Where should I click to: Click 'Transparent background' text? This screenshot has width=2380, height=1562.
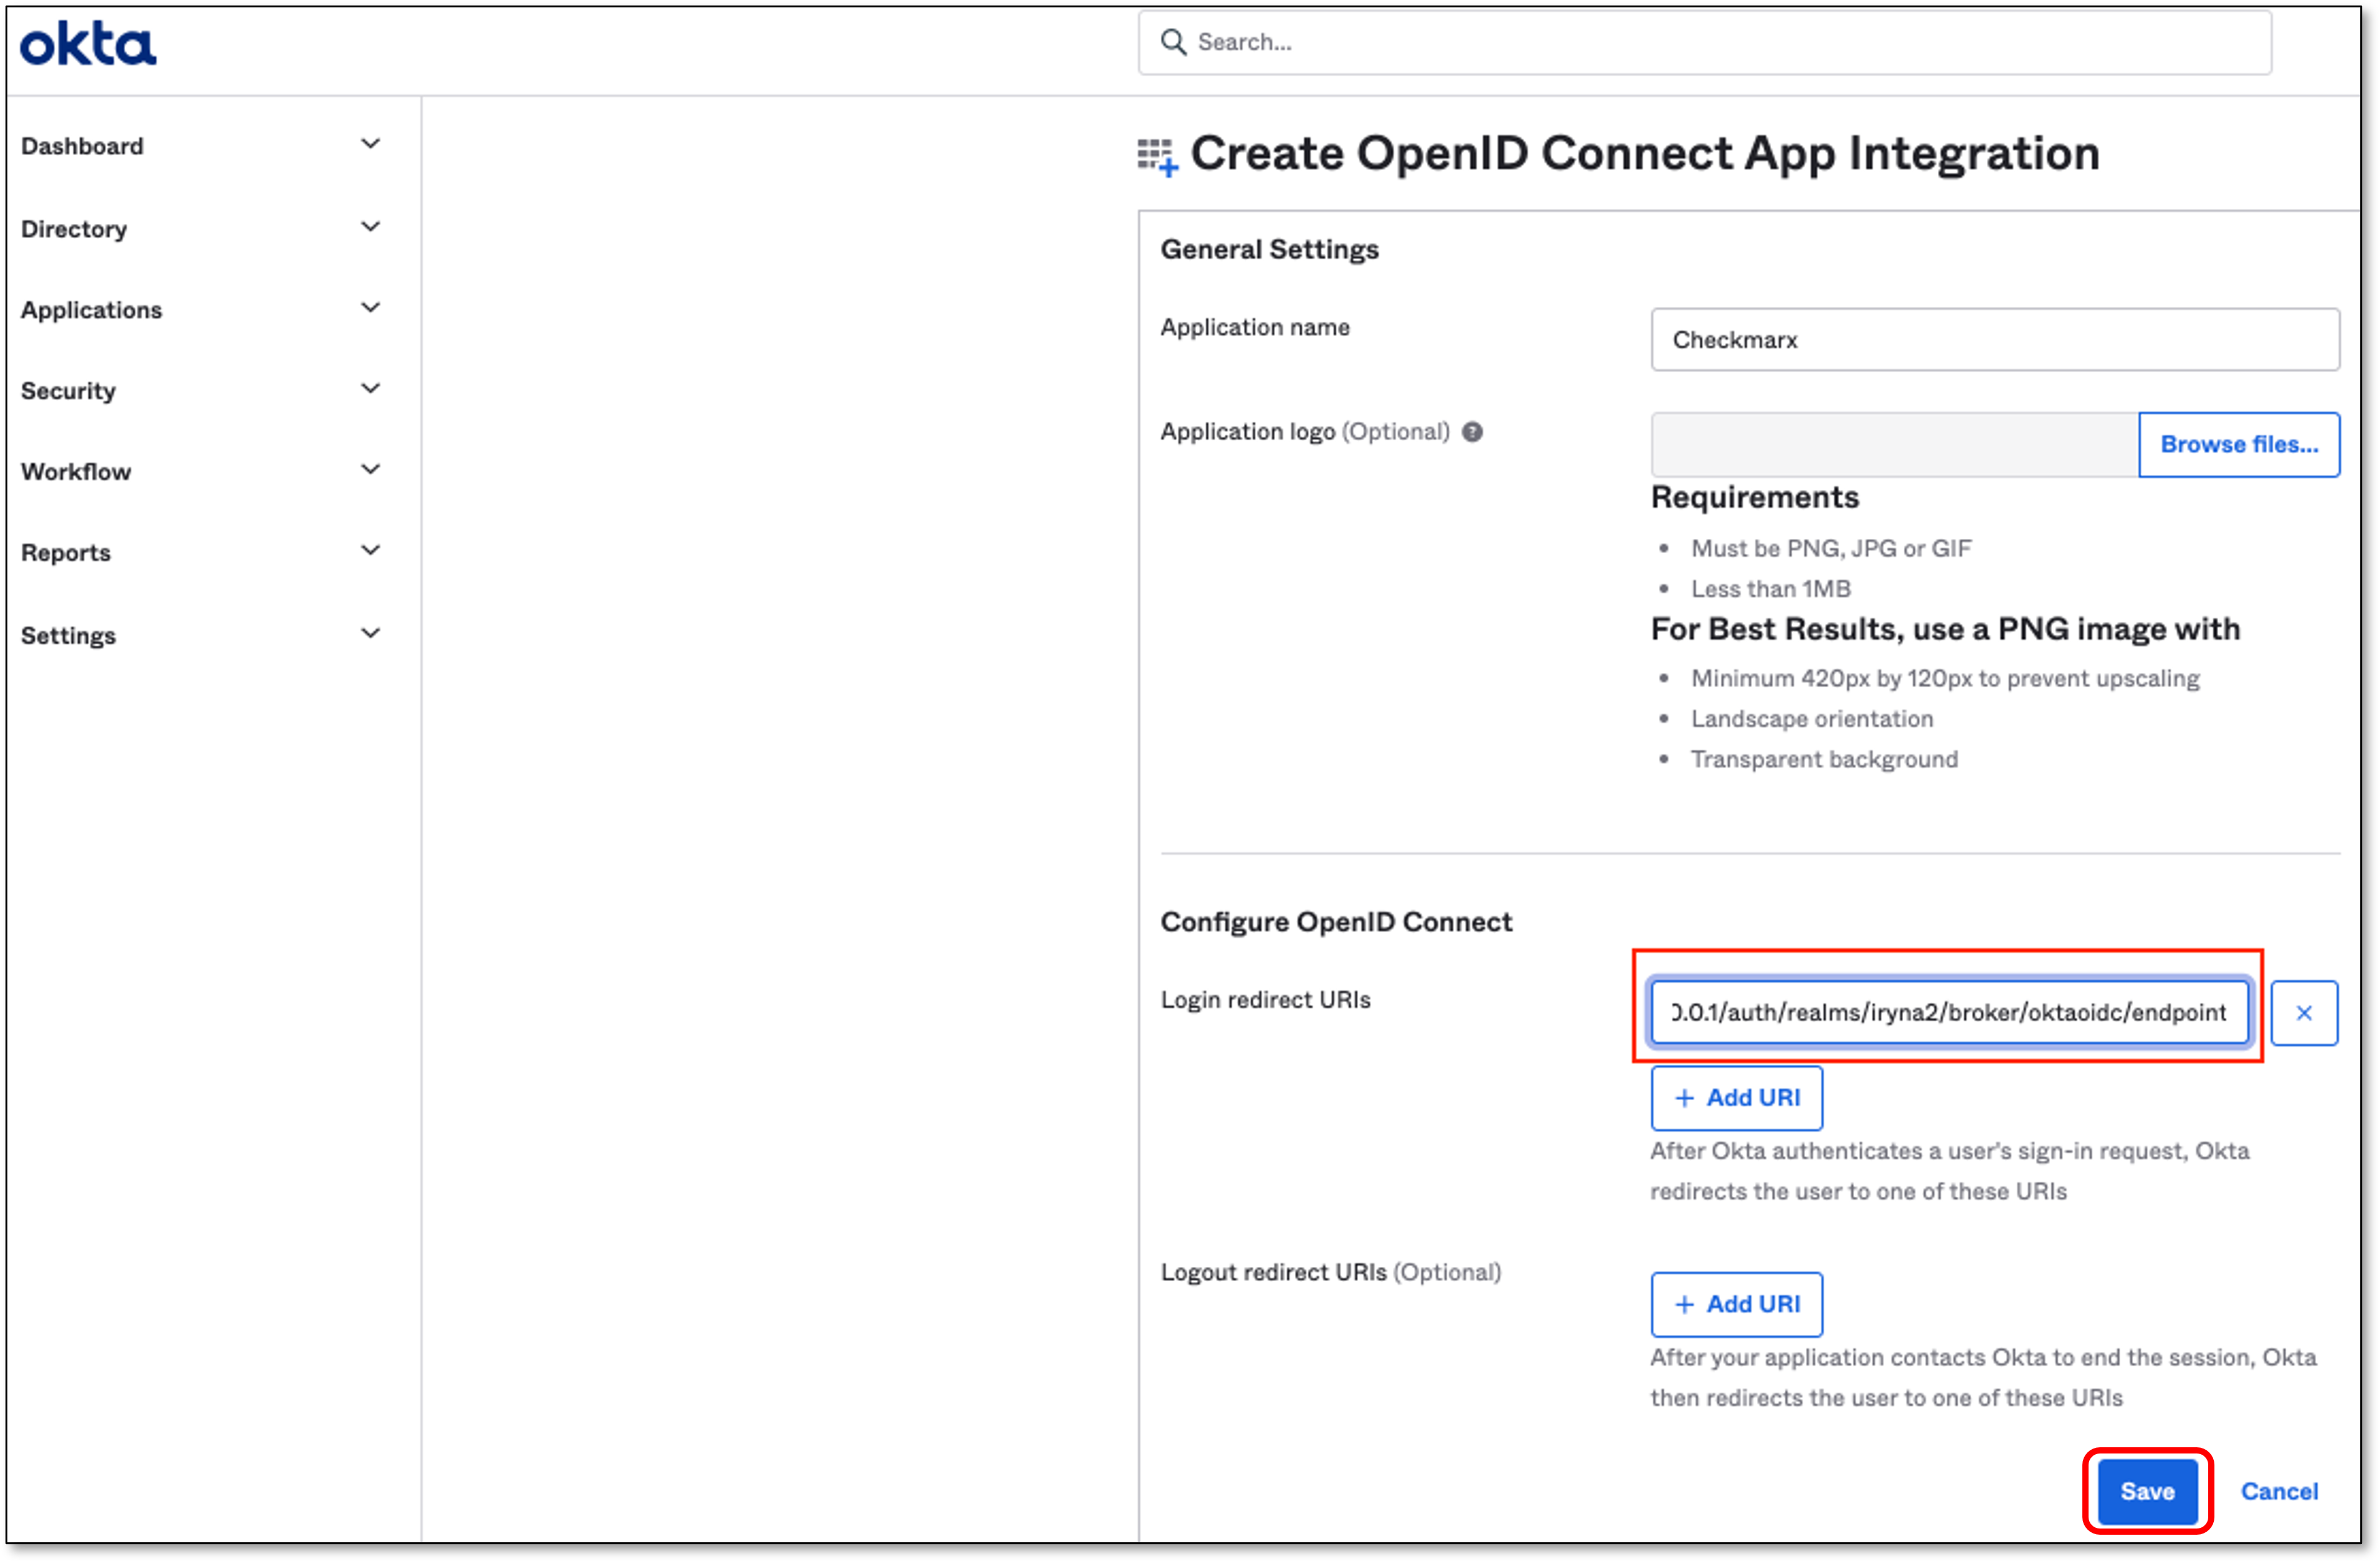click(x=1824, y=760)
